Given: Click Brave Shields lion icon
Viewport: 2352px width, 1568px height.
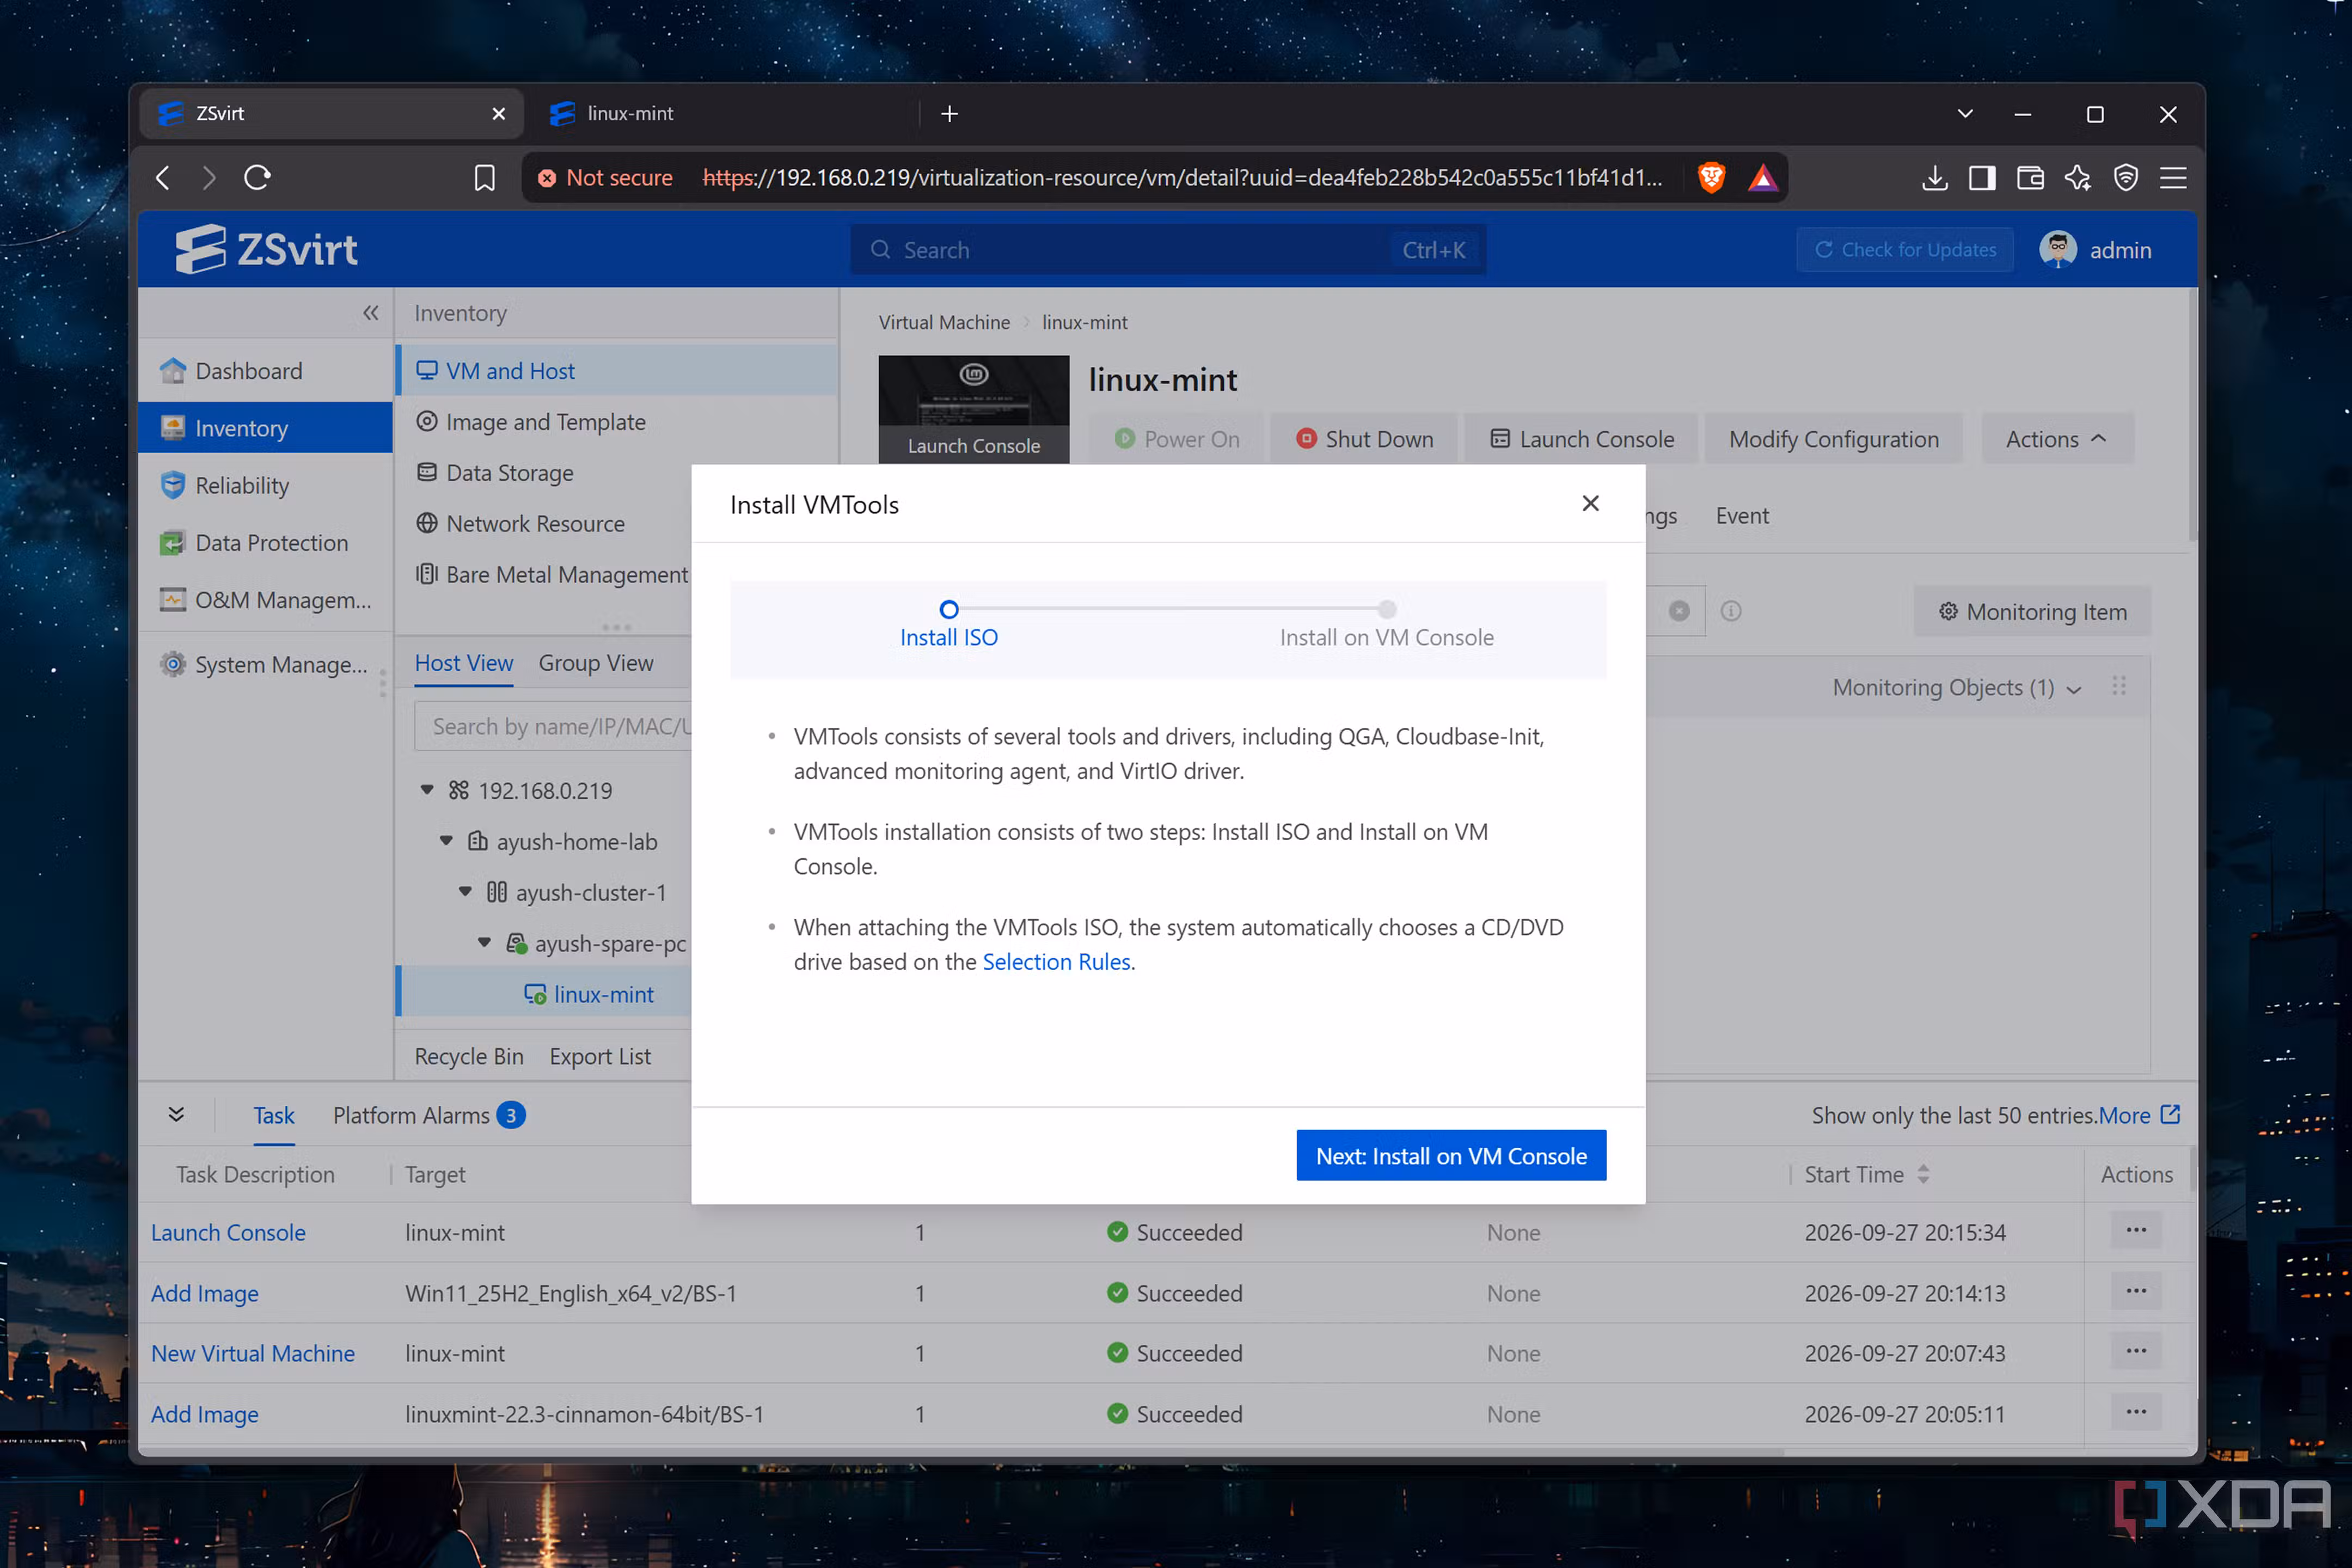Looking at the screenshot, I should [x=1711, y=178].
